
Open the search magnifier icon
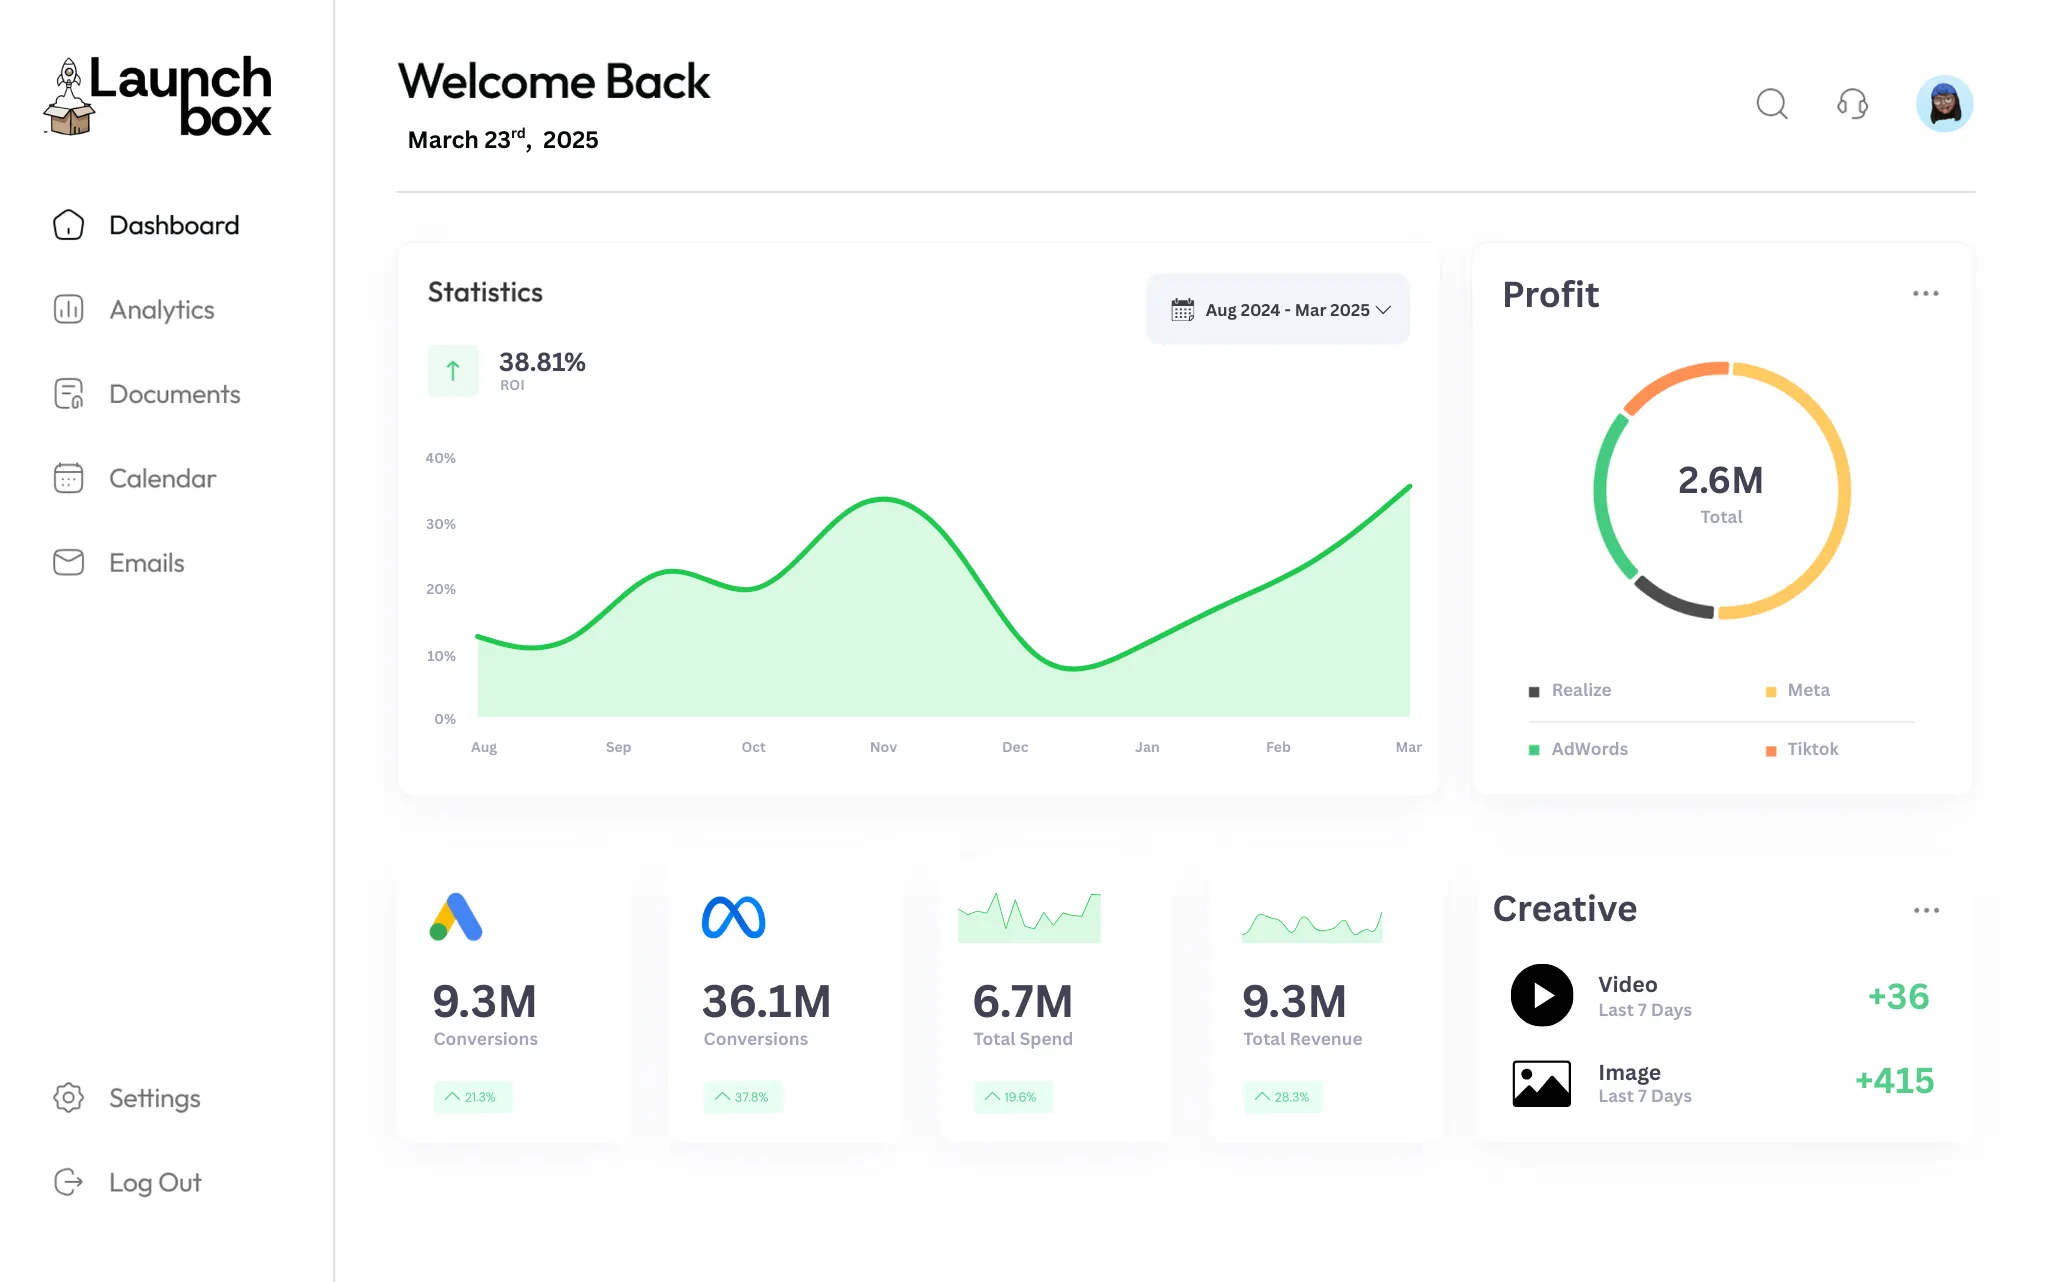click(x=1772, y=103)
